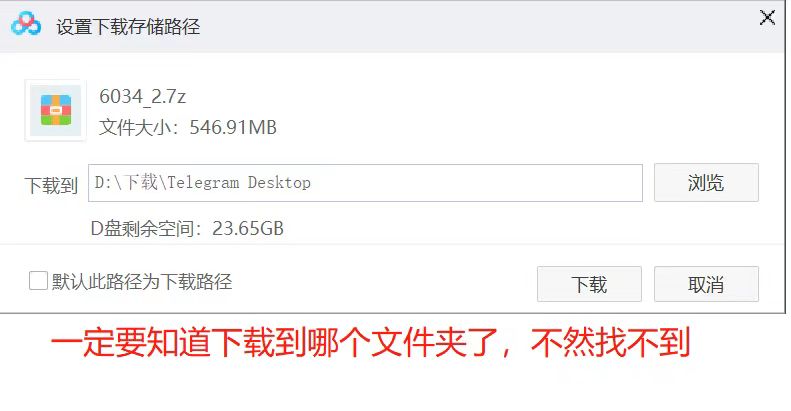The width and height of the screenshot is (791, 411).
Task: Click the 546.91MB size value
Action: tap(233, 127)
